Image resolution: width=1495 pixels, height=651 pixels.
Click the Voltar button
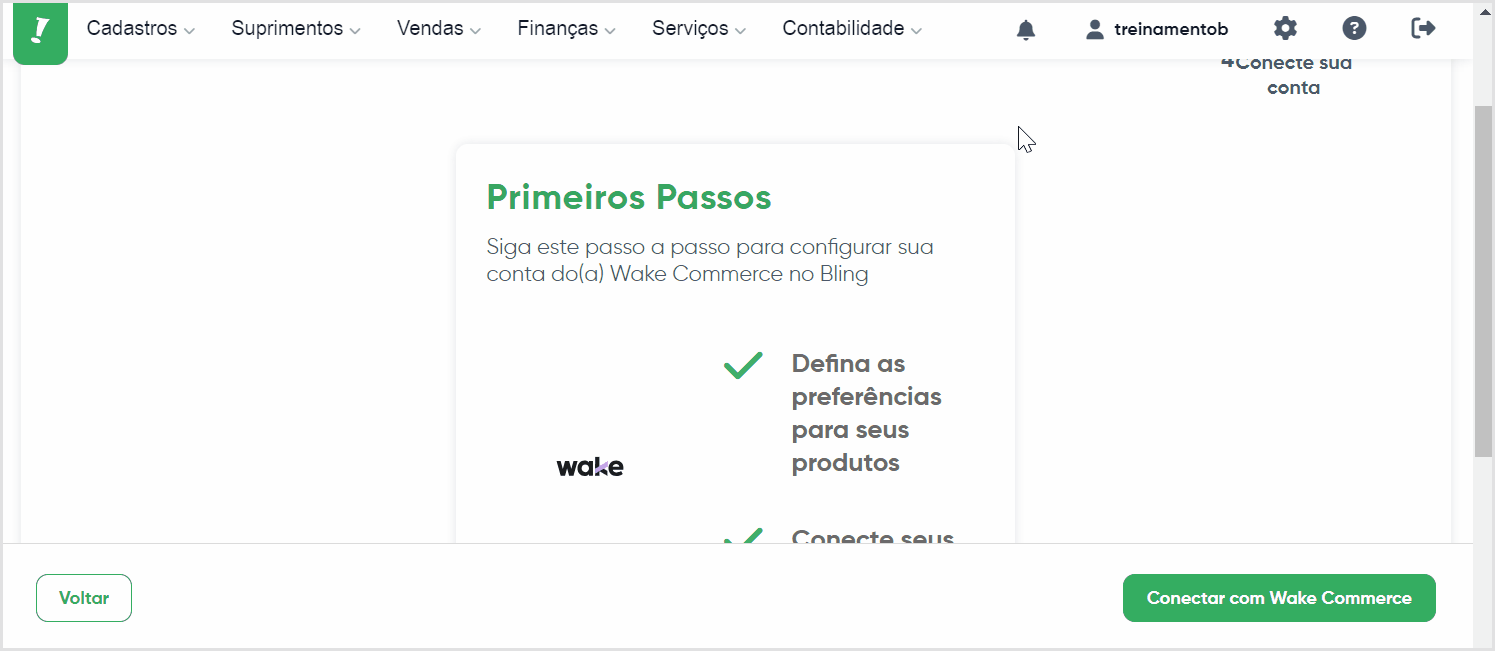point(84,598)
